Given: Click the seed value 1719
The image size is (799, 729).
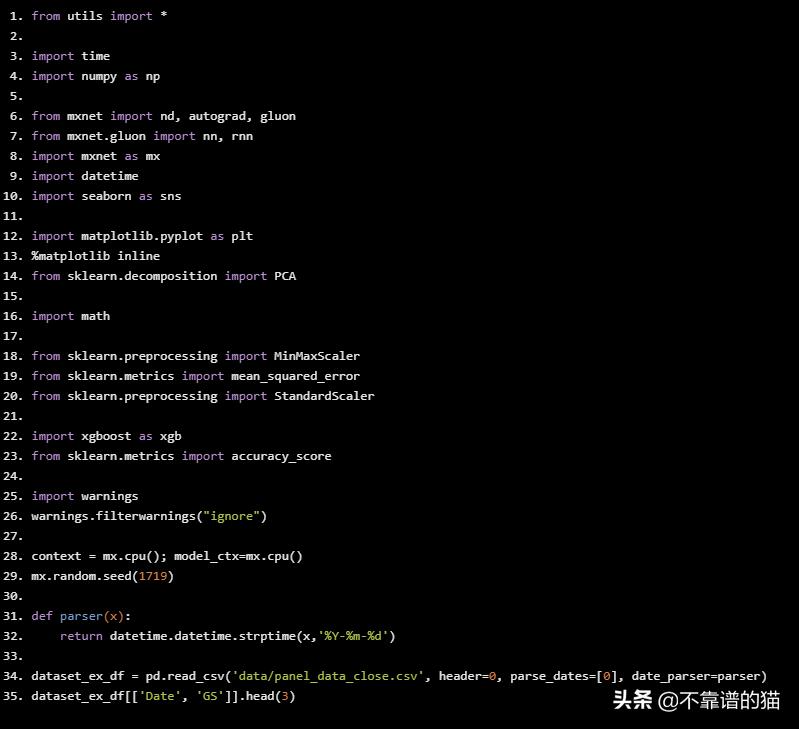Looking at the screenshot, I should coord(153,576).
